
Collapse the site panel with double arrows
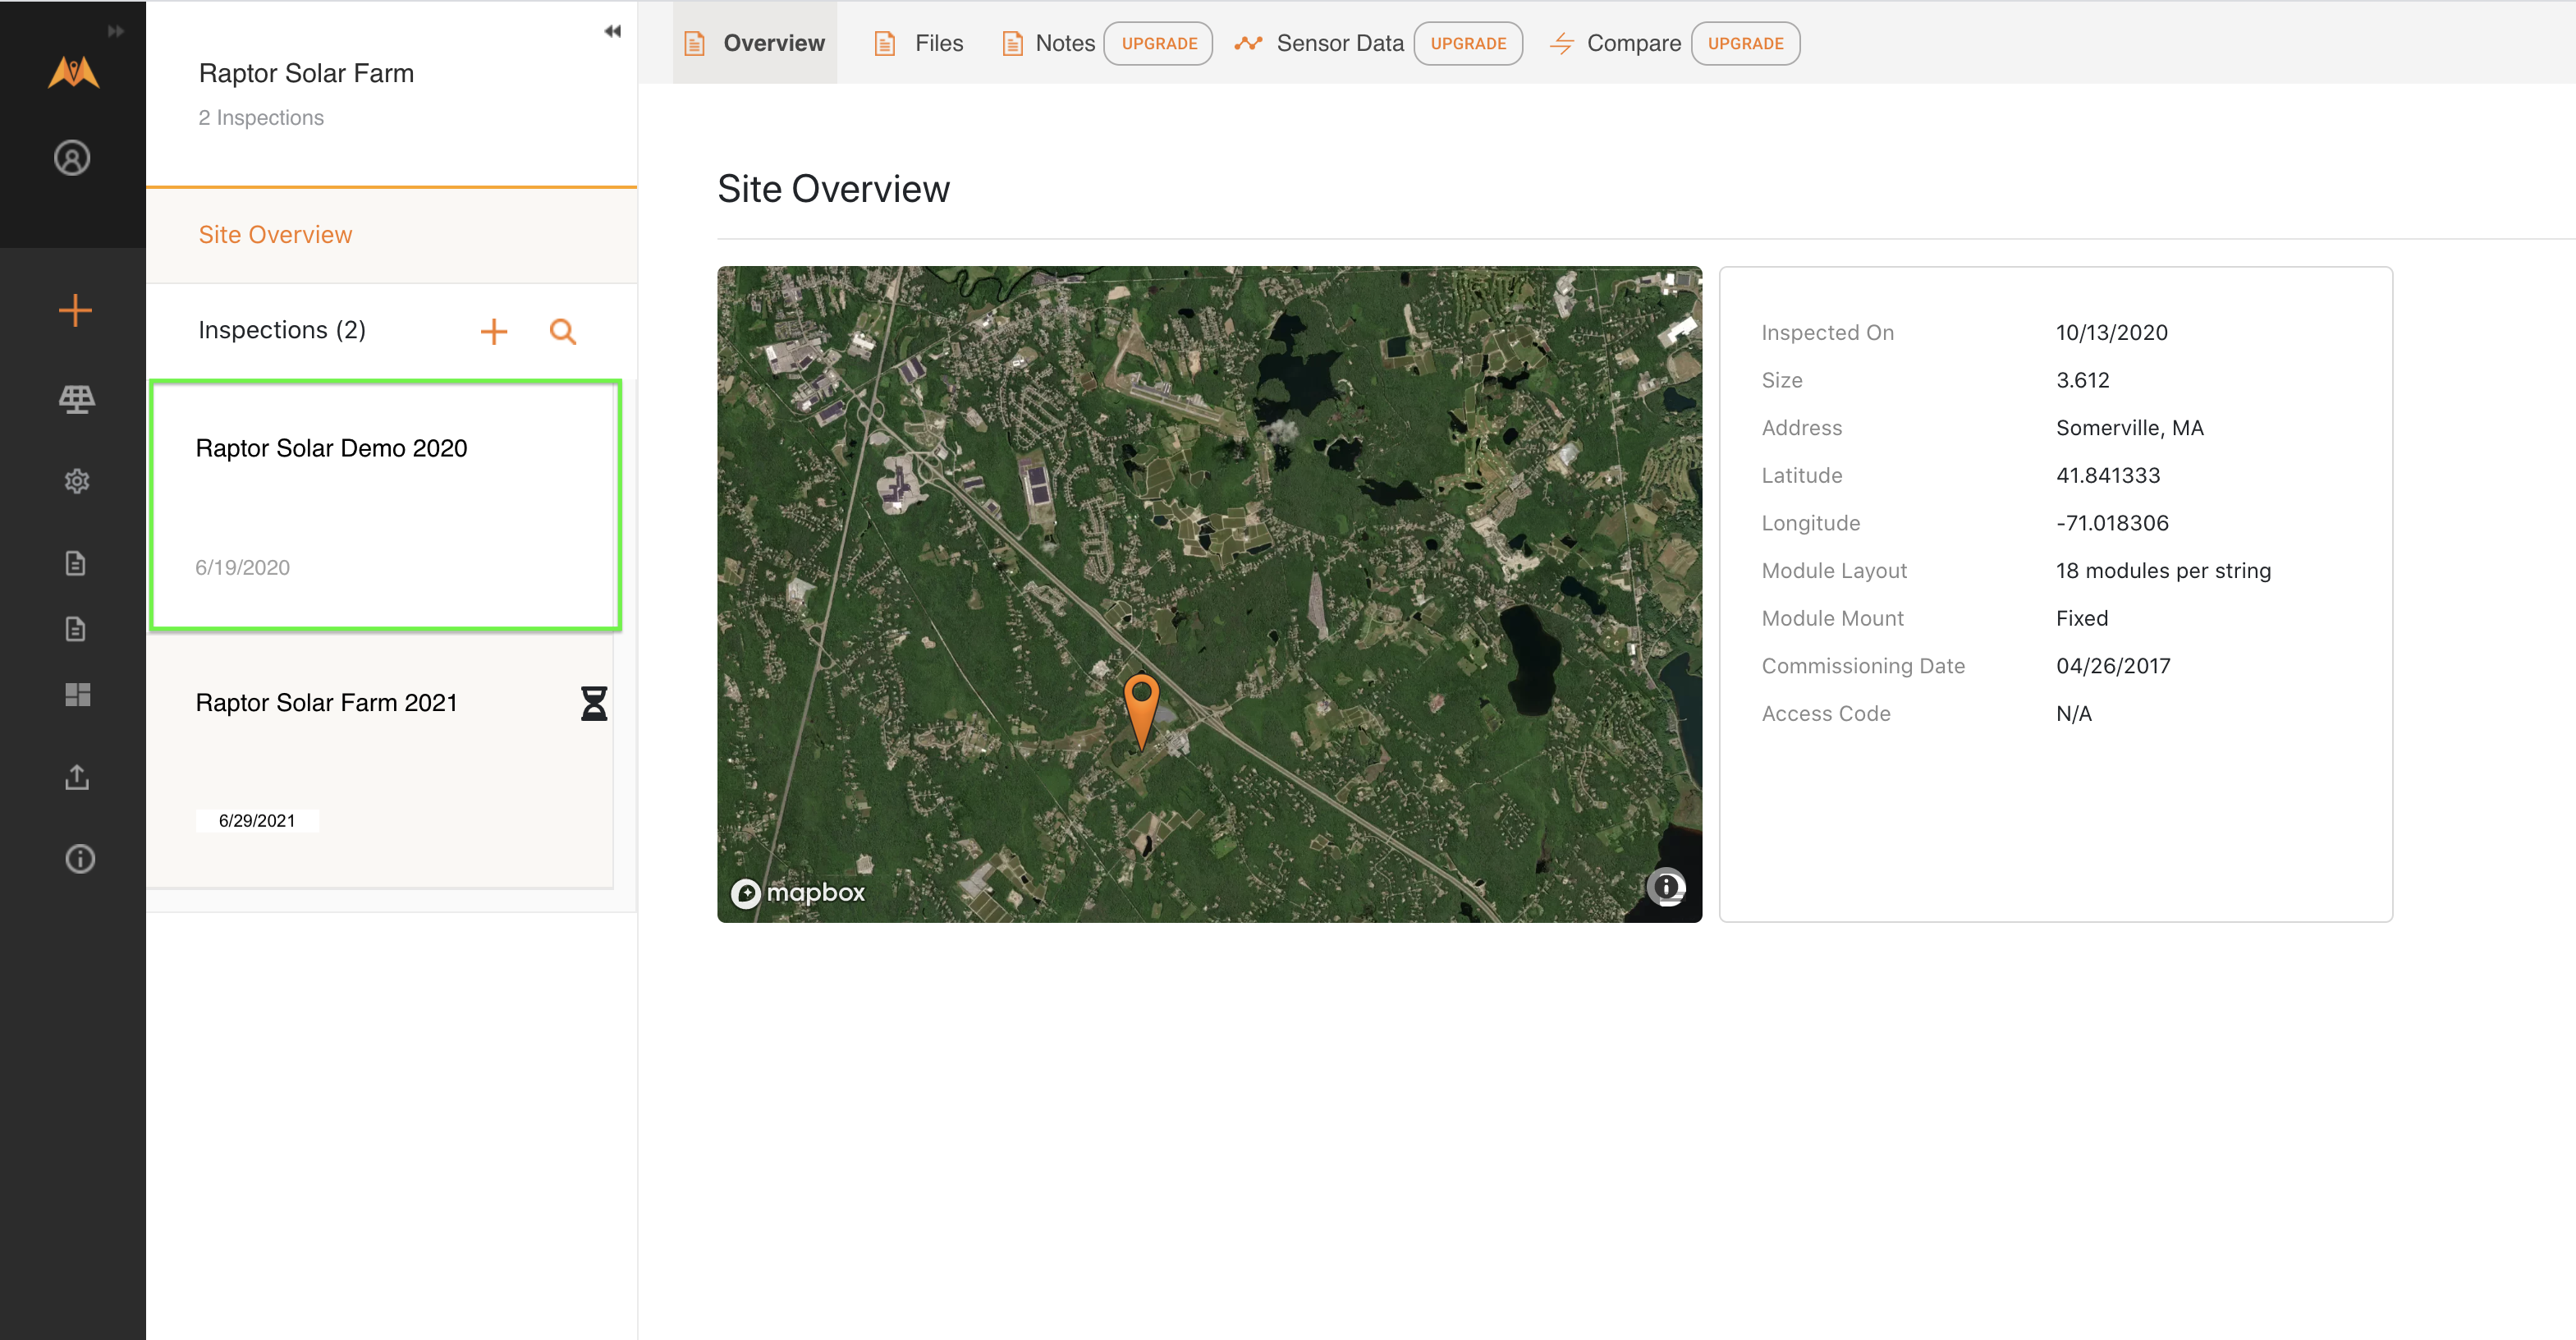coord(612,31)
